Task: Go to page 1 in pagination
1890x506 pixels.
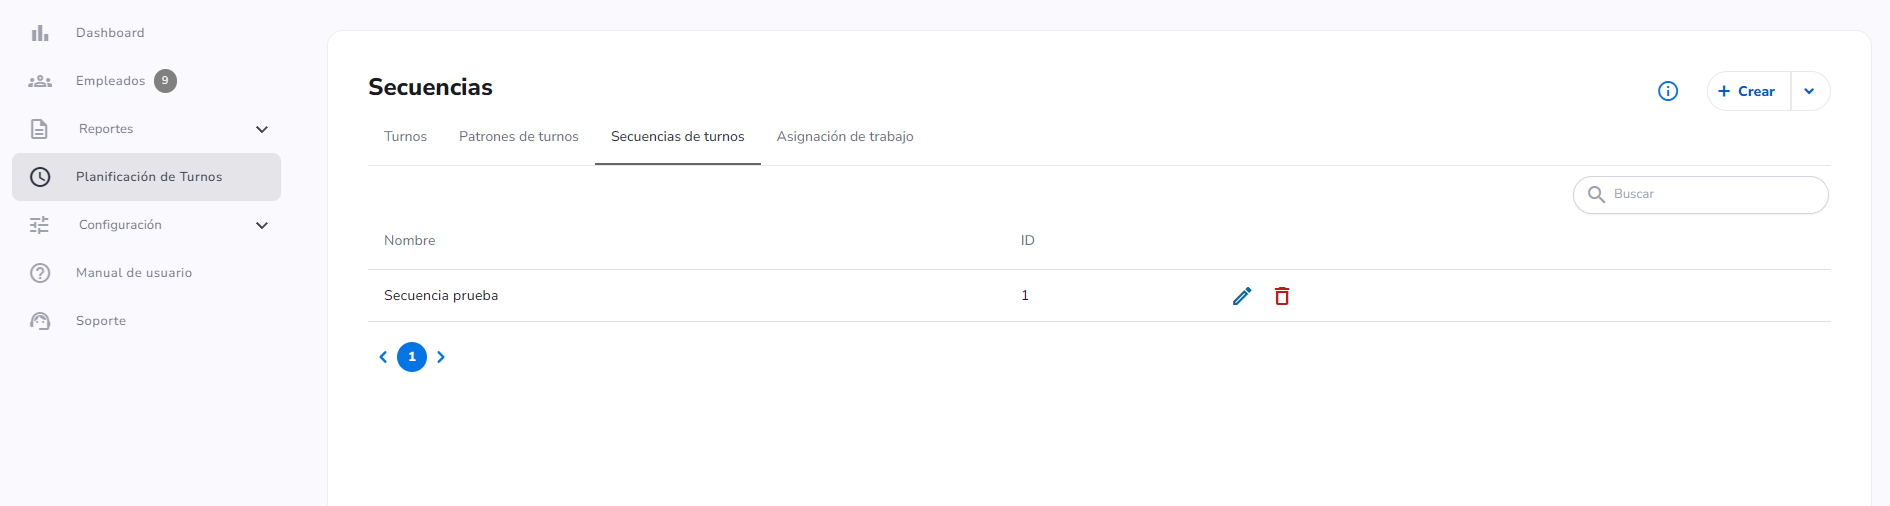Action: [x=412, y=357]
